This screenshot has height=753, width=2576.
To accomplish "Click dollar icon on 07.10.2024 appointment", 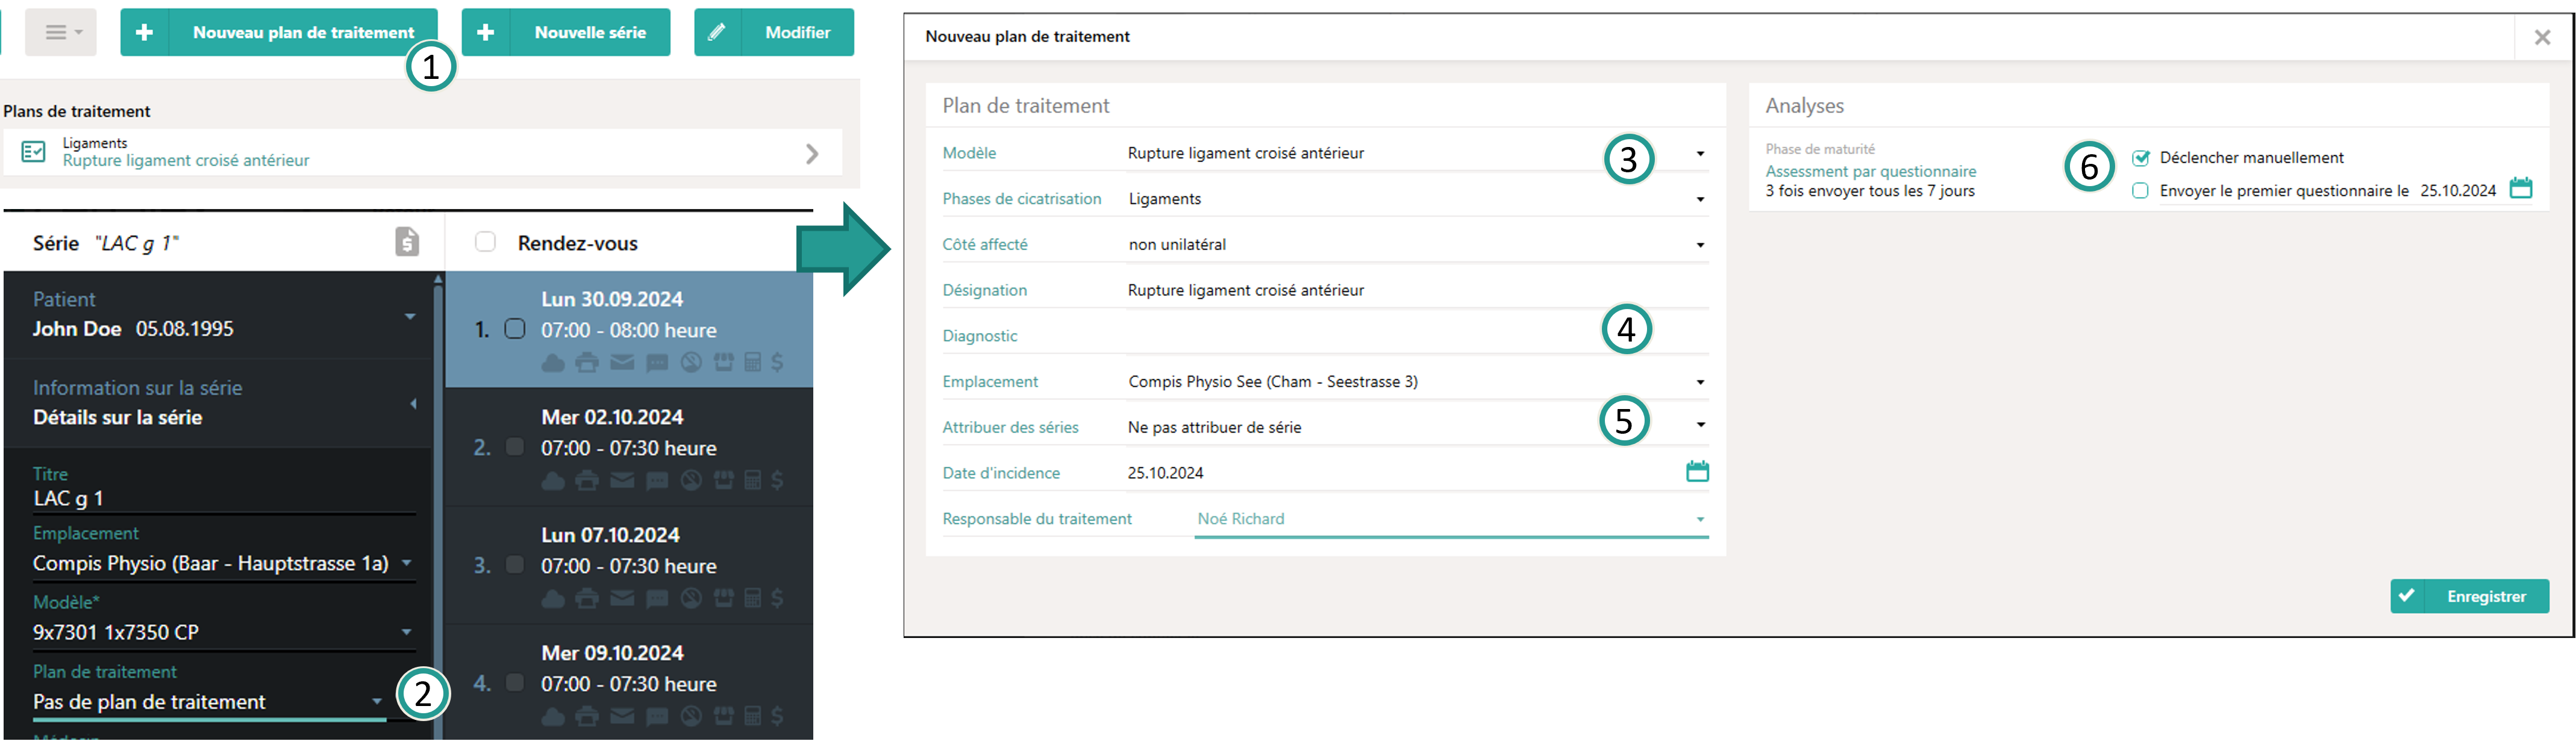I will click(x=778, y=599).
